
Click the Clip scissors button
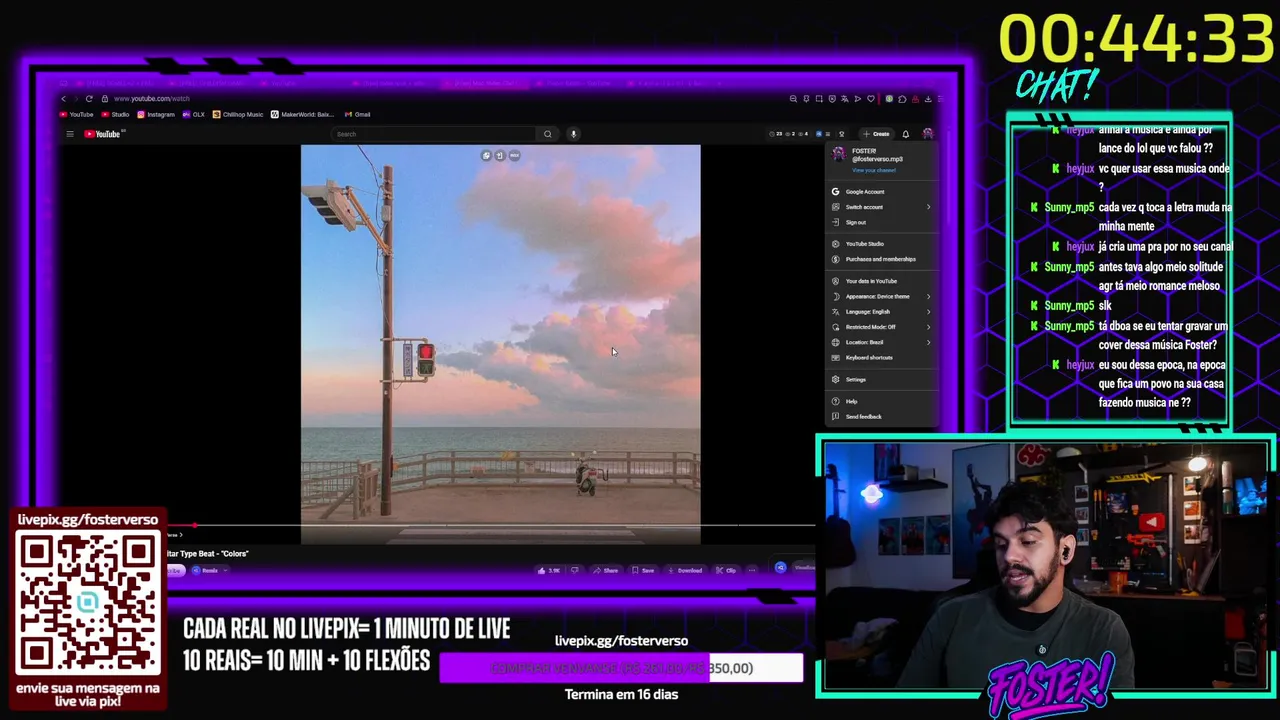[726, 570]
